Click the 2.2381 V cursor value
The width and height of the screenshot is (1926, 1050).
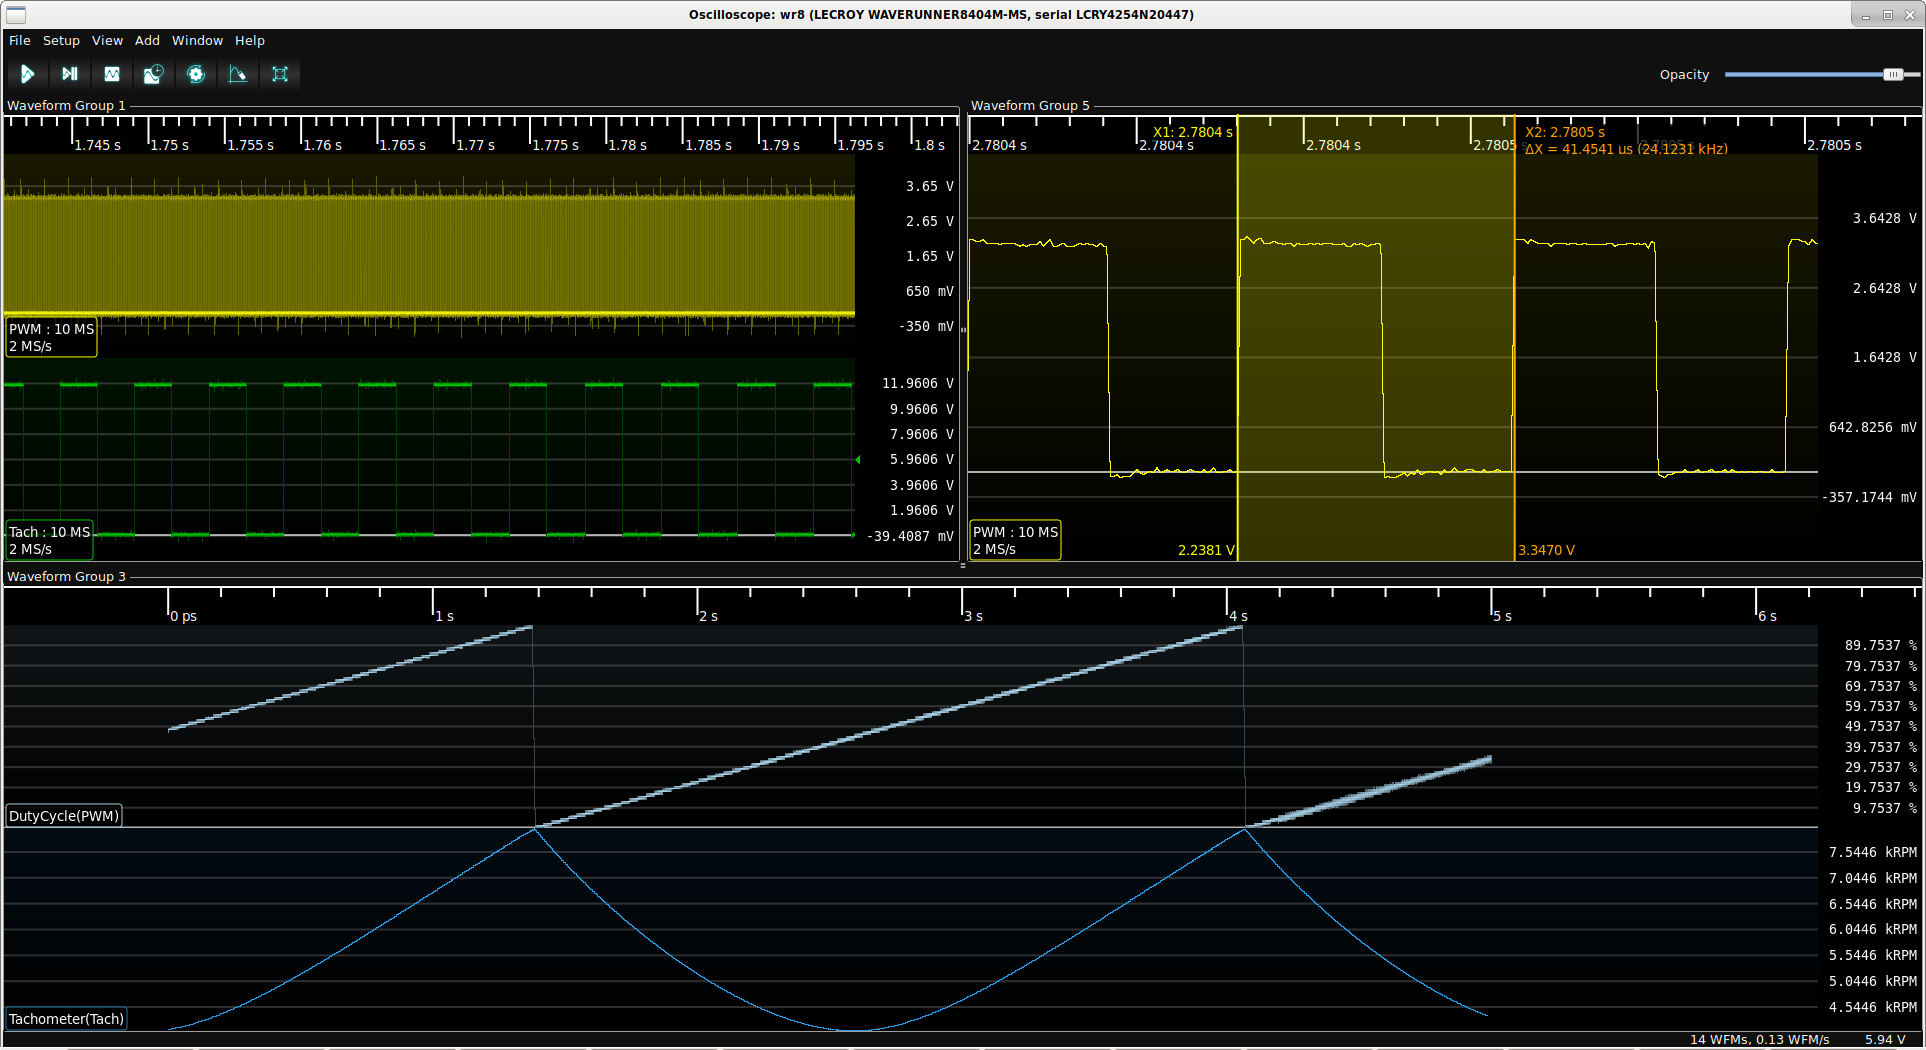pyautogui.click(x=1206, y=550)
